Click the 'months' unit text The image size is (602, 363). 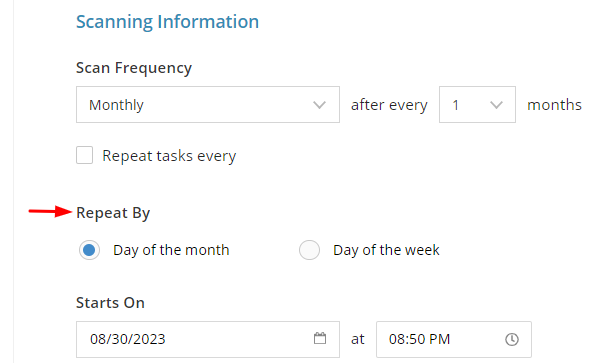554,104
